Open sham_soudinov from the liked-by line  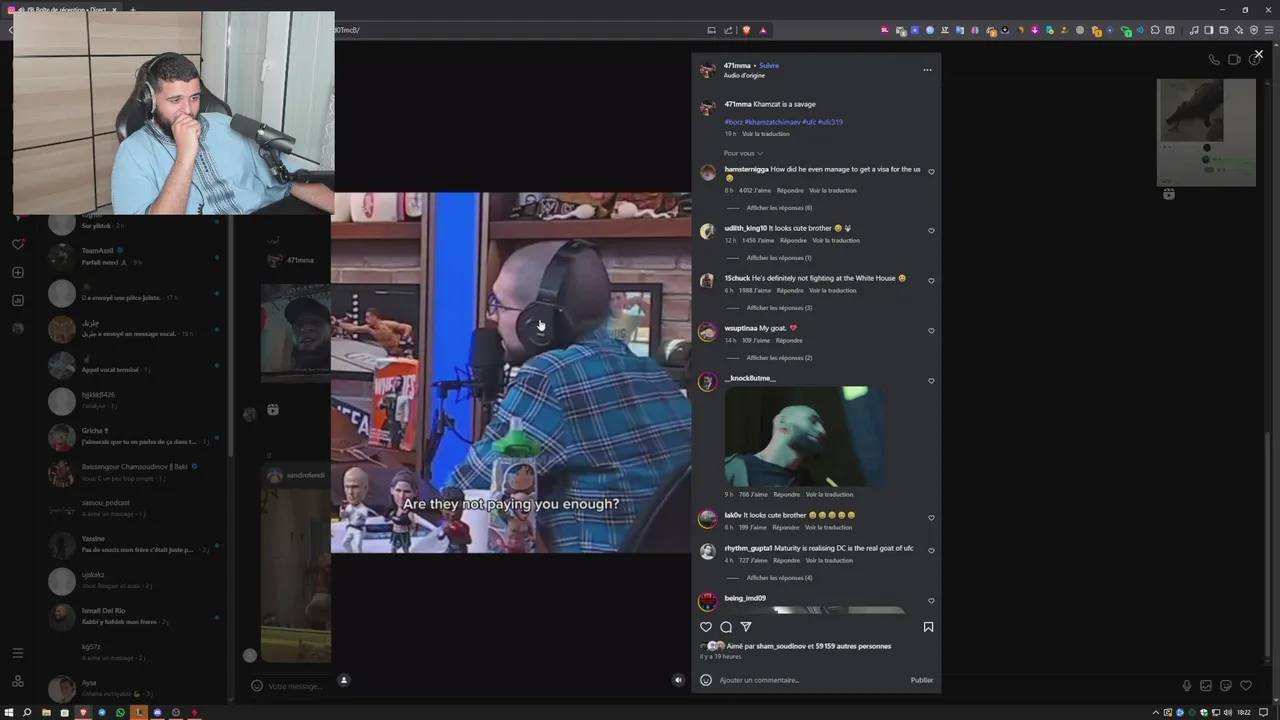click(781, 646)
